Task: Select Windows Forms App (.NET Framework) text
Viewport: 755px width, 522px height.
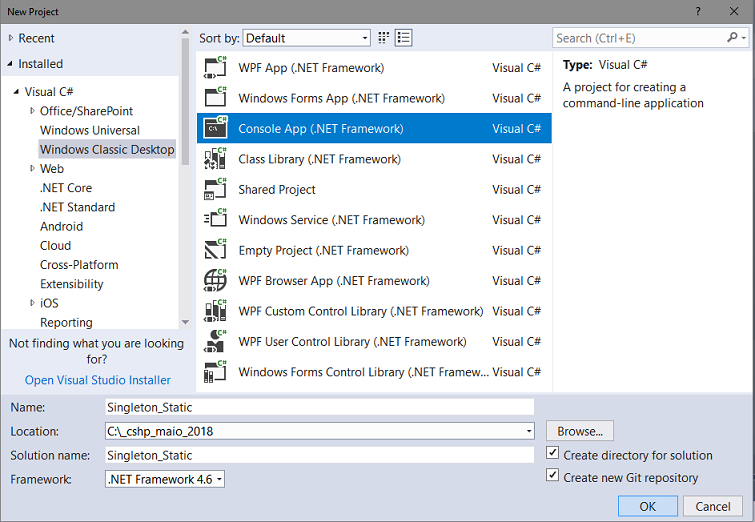Action: coord(341,98)
